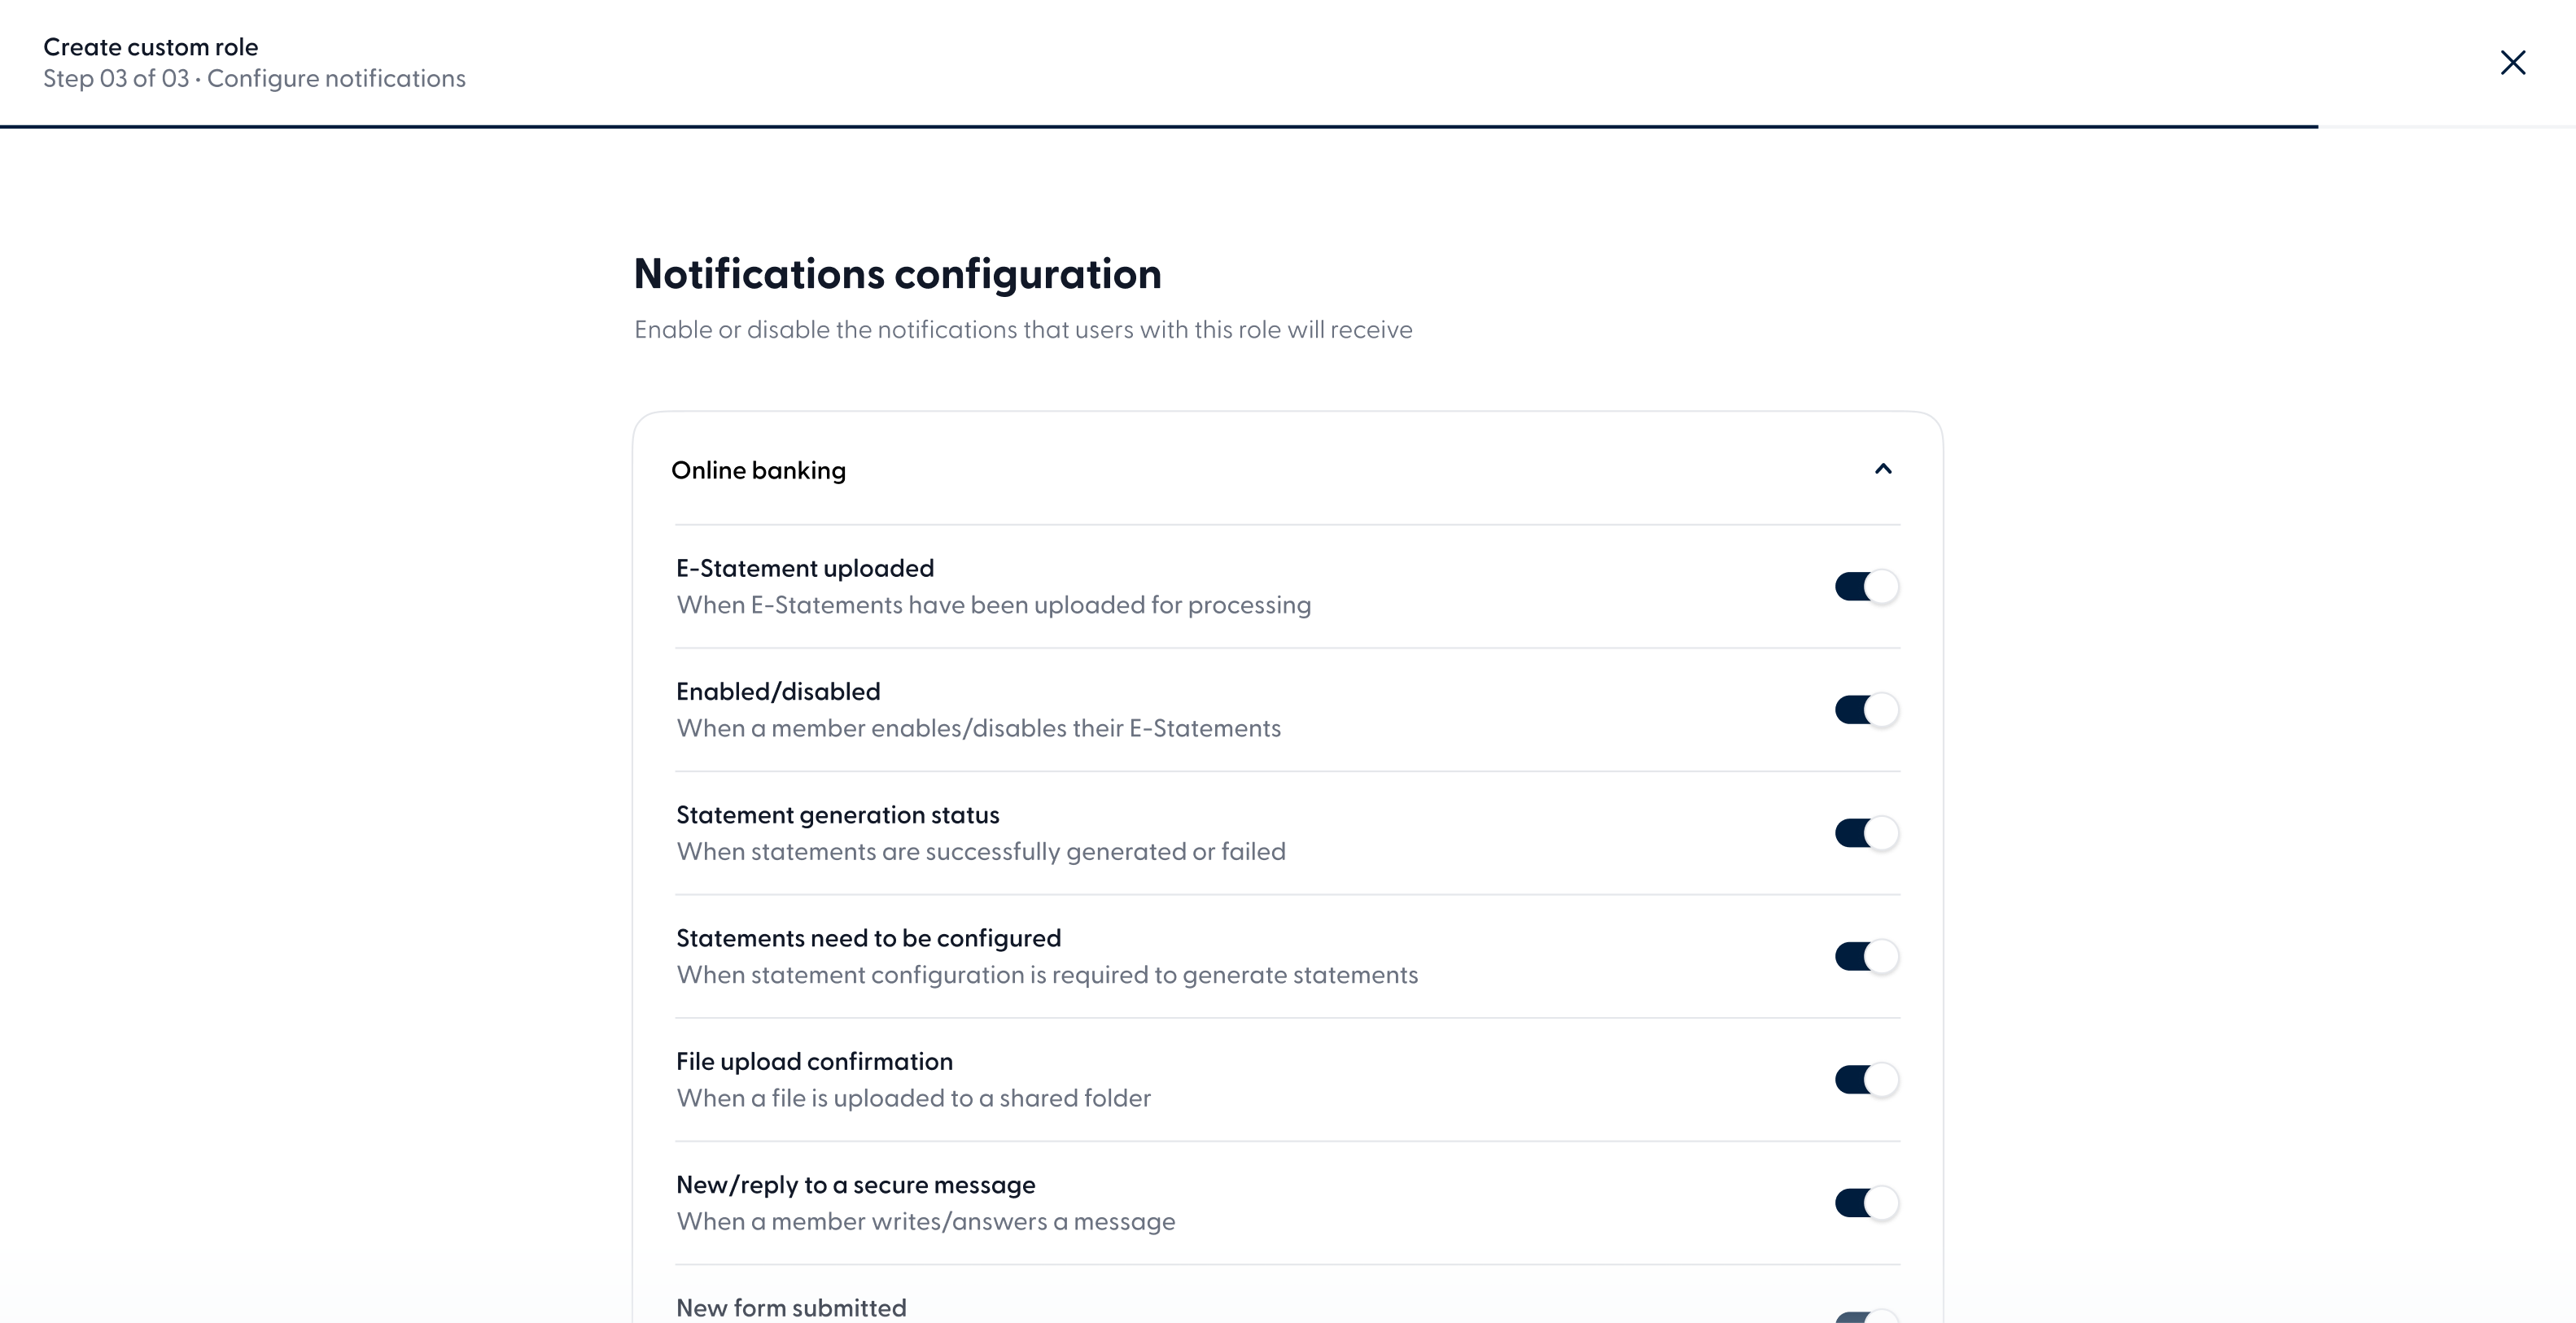Image resolution: width=2576 pixels, height=1323 pixels.
Task: Click the E-Statement uploaded row label
Action: pyautogui.click(x=804, y=568)
